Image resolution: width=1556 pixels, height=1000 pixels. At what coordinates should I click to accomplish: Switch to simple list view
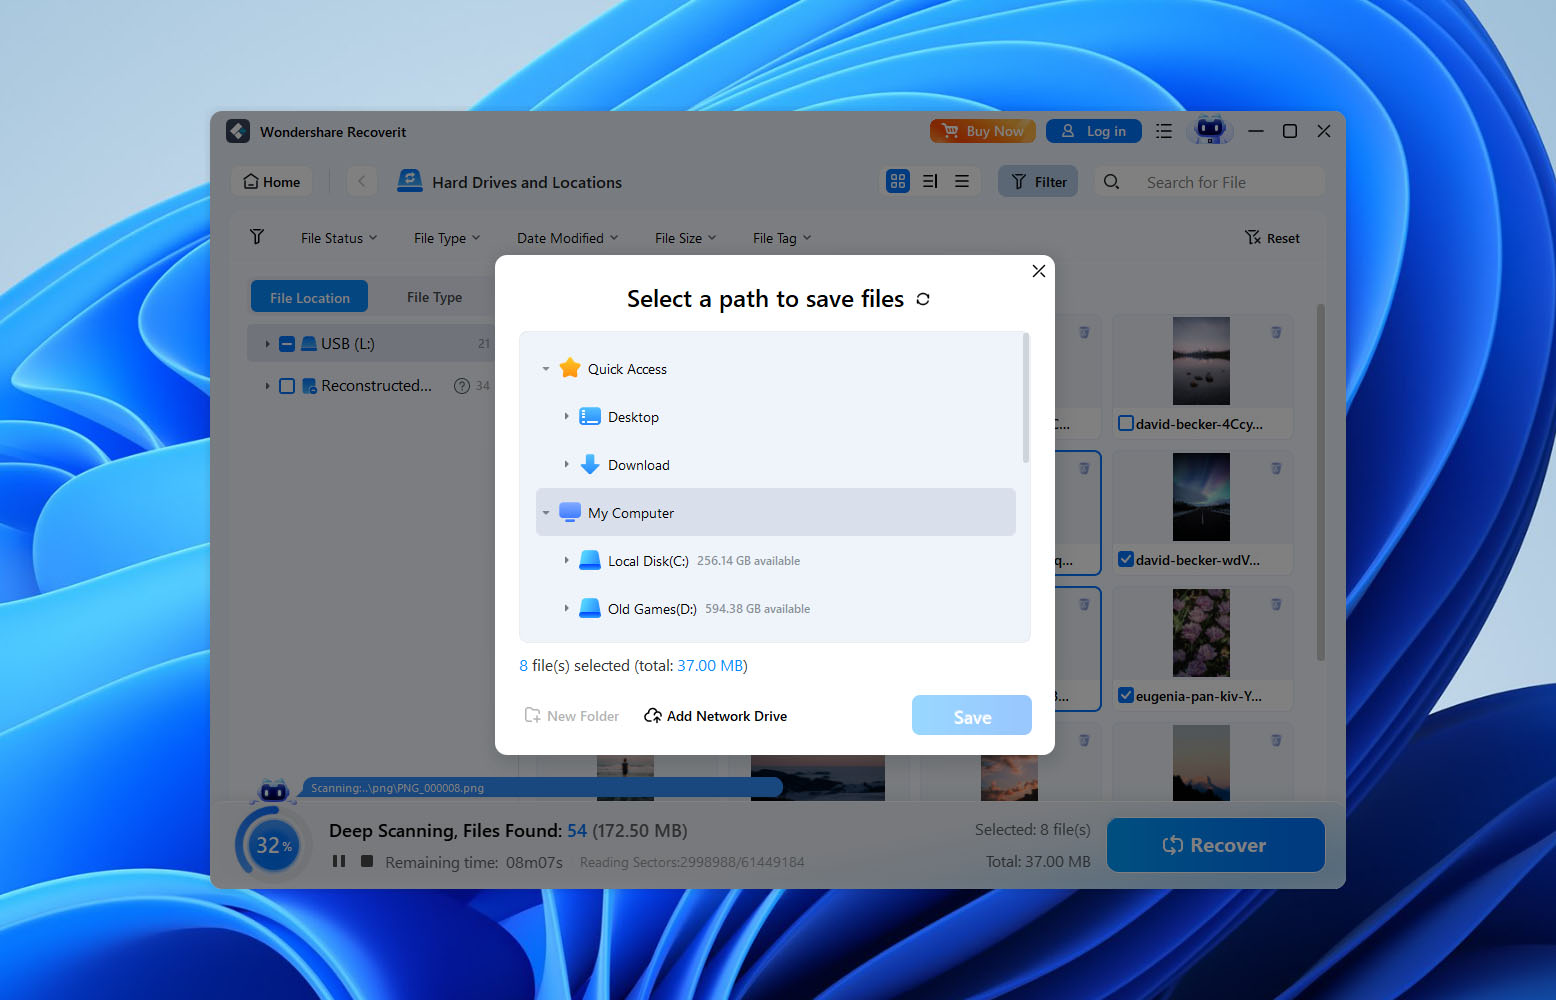tap(962, 181)
